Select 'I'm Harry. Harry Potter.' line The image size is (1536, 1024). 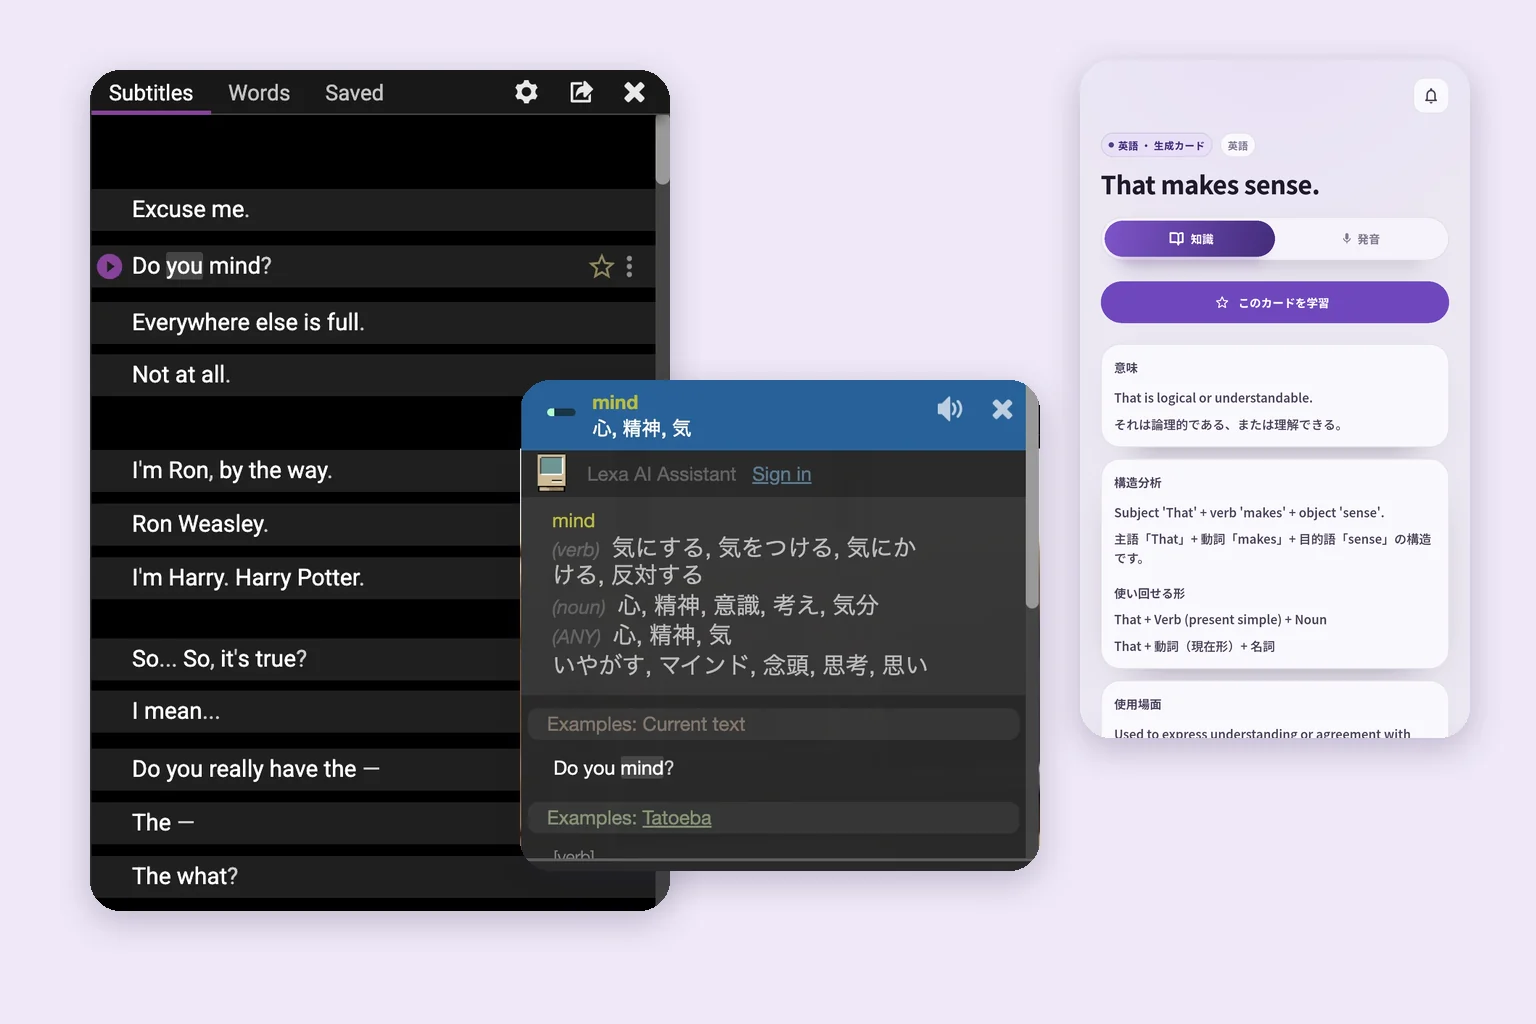pos(305,578)
